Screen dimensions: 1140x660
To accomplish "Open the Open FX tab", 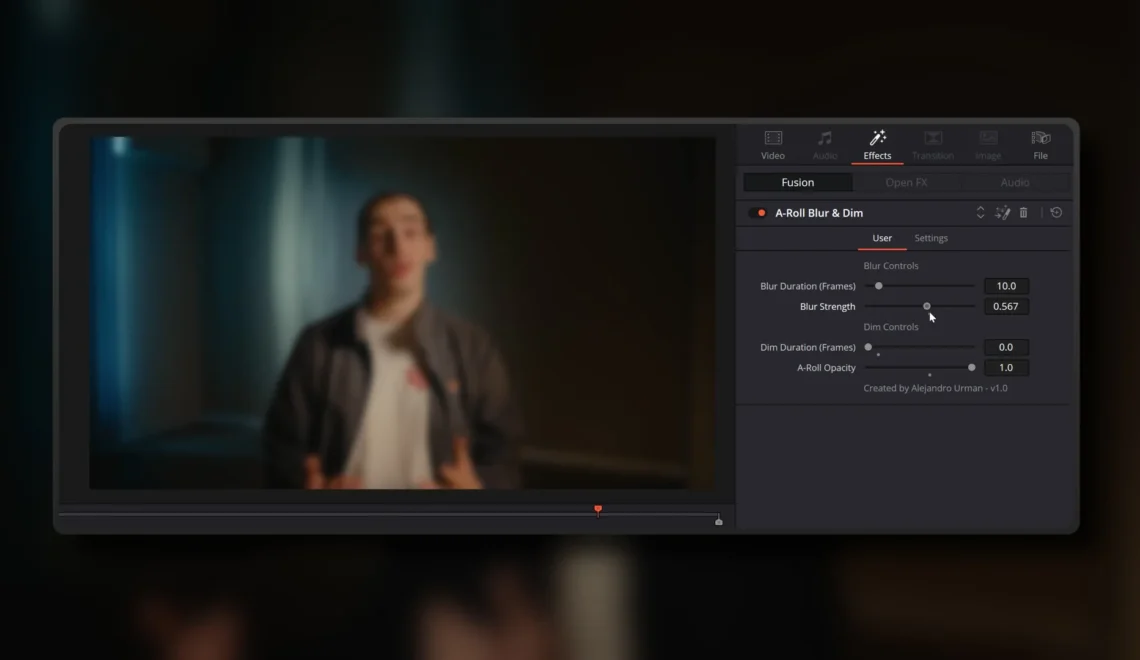I will click(x=906, y=182).
